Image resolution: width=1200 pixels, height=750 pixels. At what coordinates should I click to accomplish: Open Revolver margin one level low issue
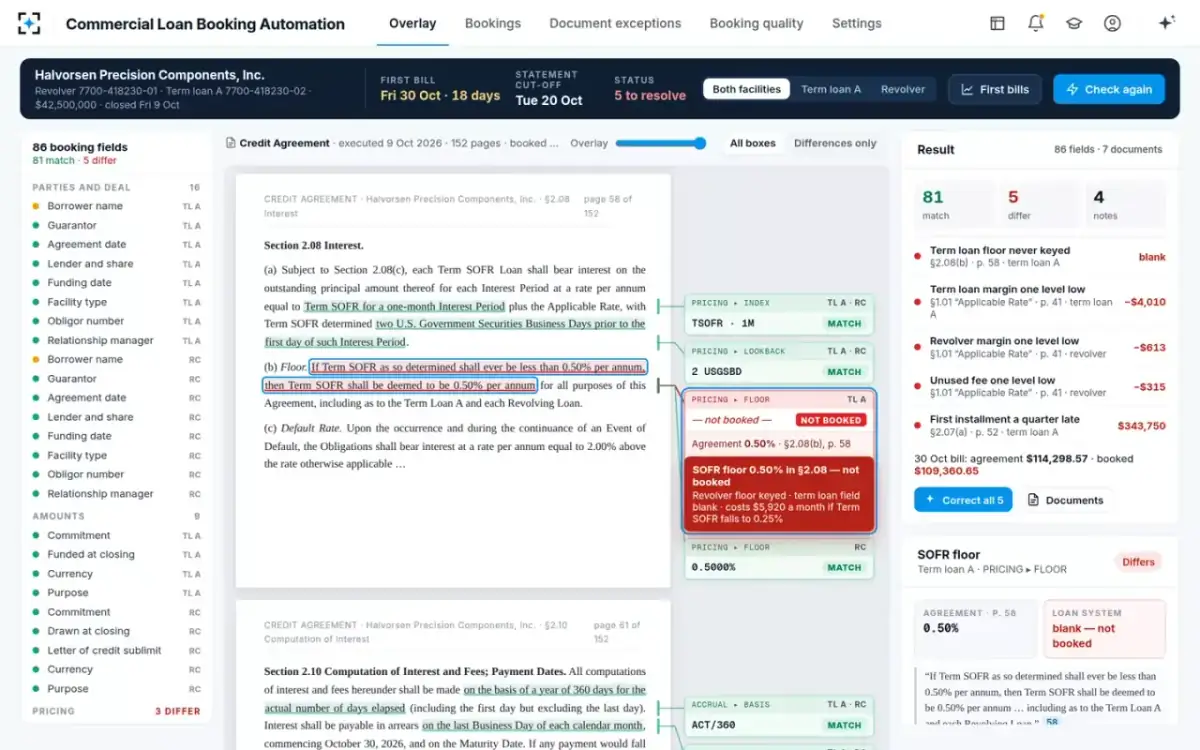pyautogui.click(x=1040, y=347)
